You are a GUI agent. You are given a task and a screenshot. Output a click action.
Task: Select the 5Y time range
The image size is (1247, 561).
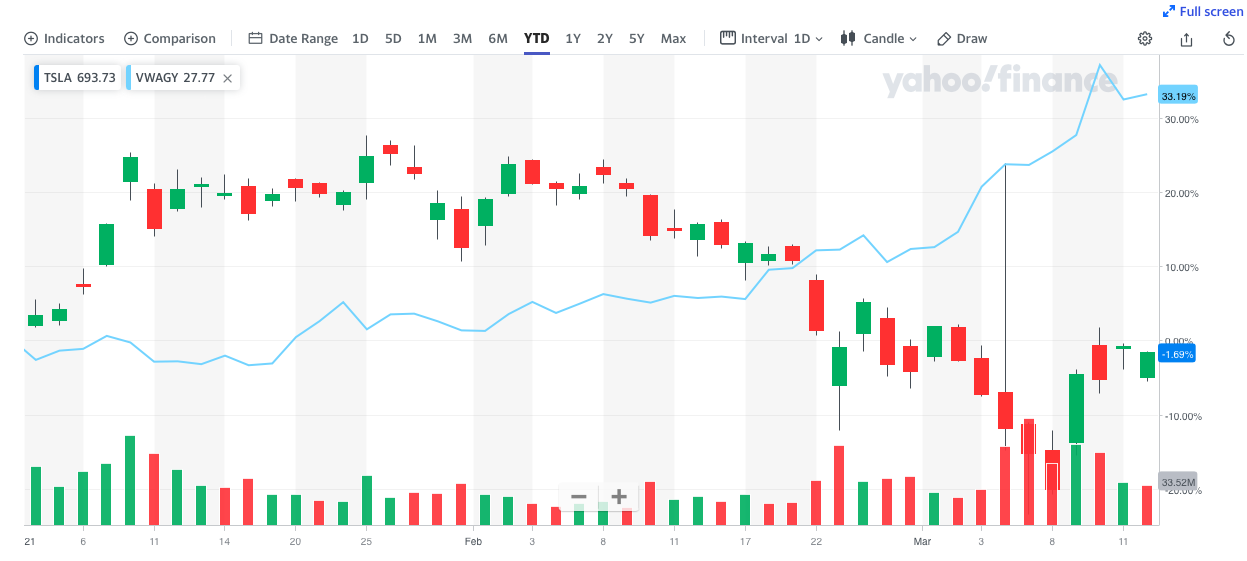click(637, 39)
